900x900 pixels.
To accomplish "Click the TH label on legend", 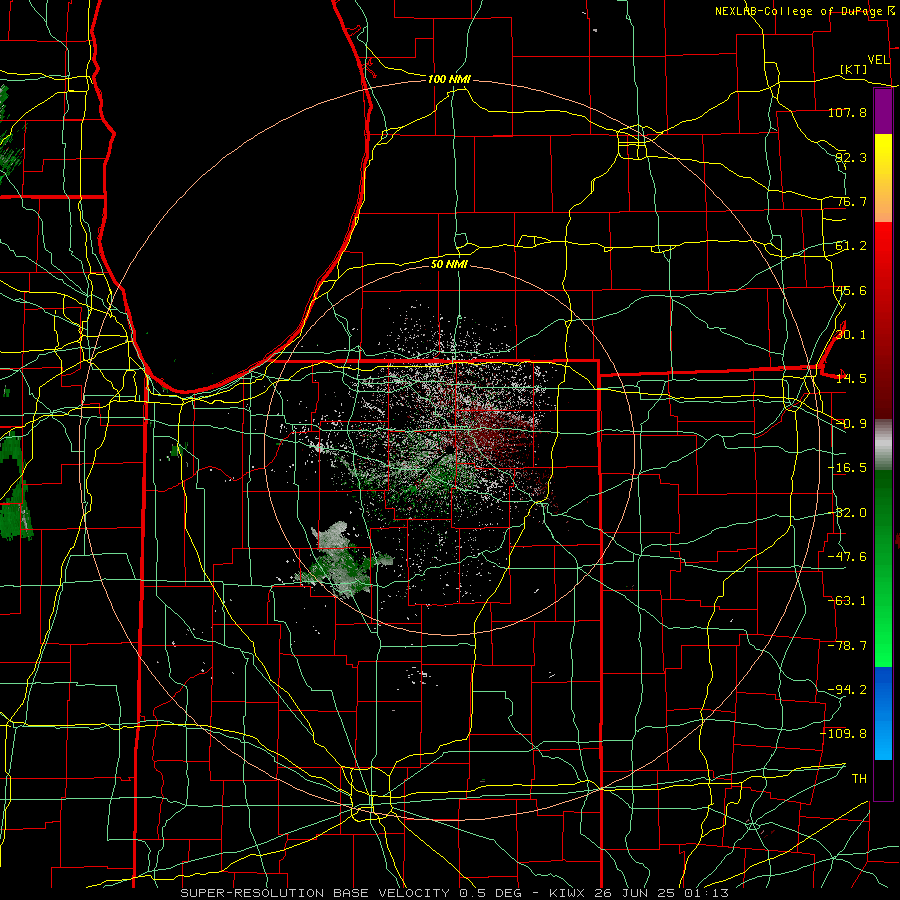I will click(859, 779).
